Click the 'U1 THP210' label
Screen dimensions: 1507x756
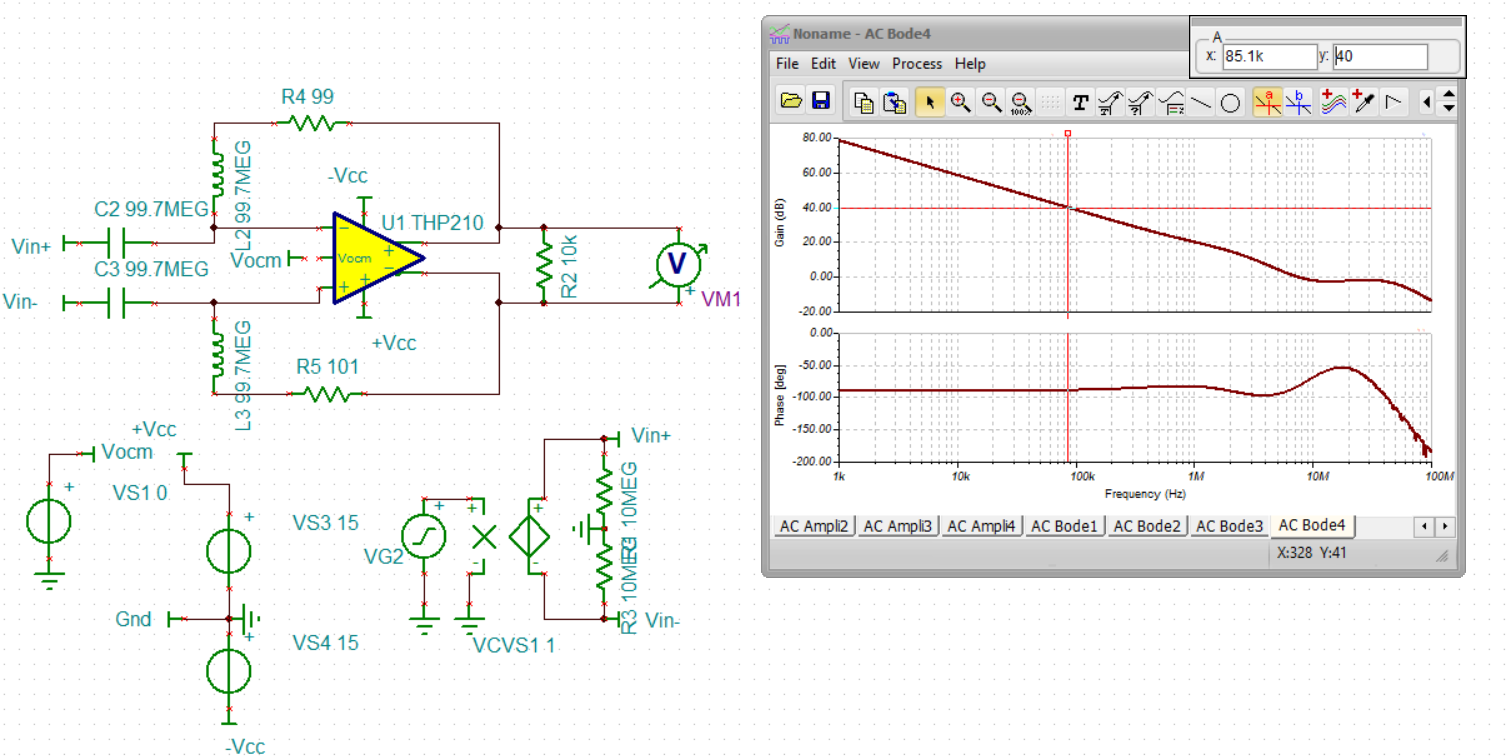[432, 224]
